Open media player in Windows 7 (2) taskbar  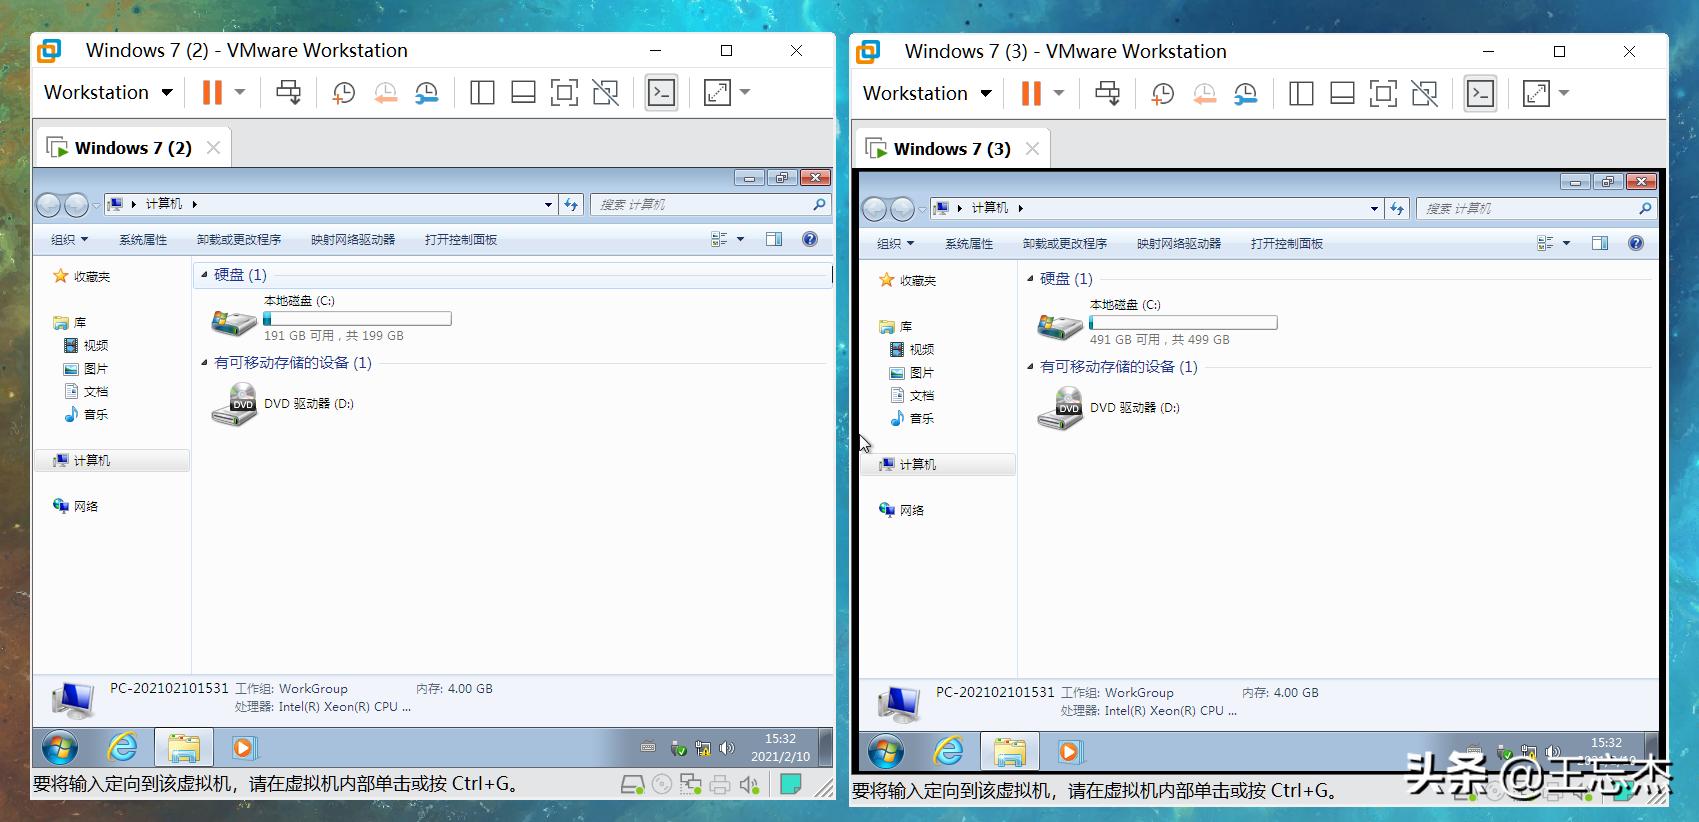point(242,747)
